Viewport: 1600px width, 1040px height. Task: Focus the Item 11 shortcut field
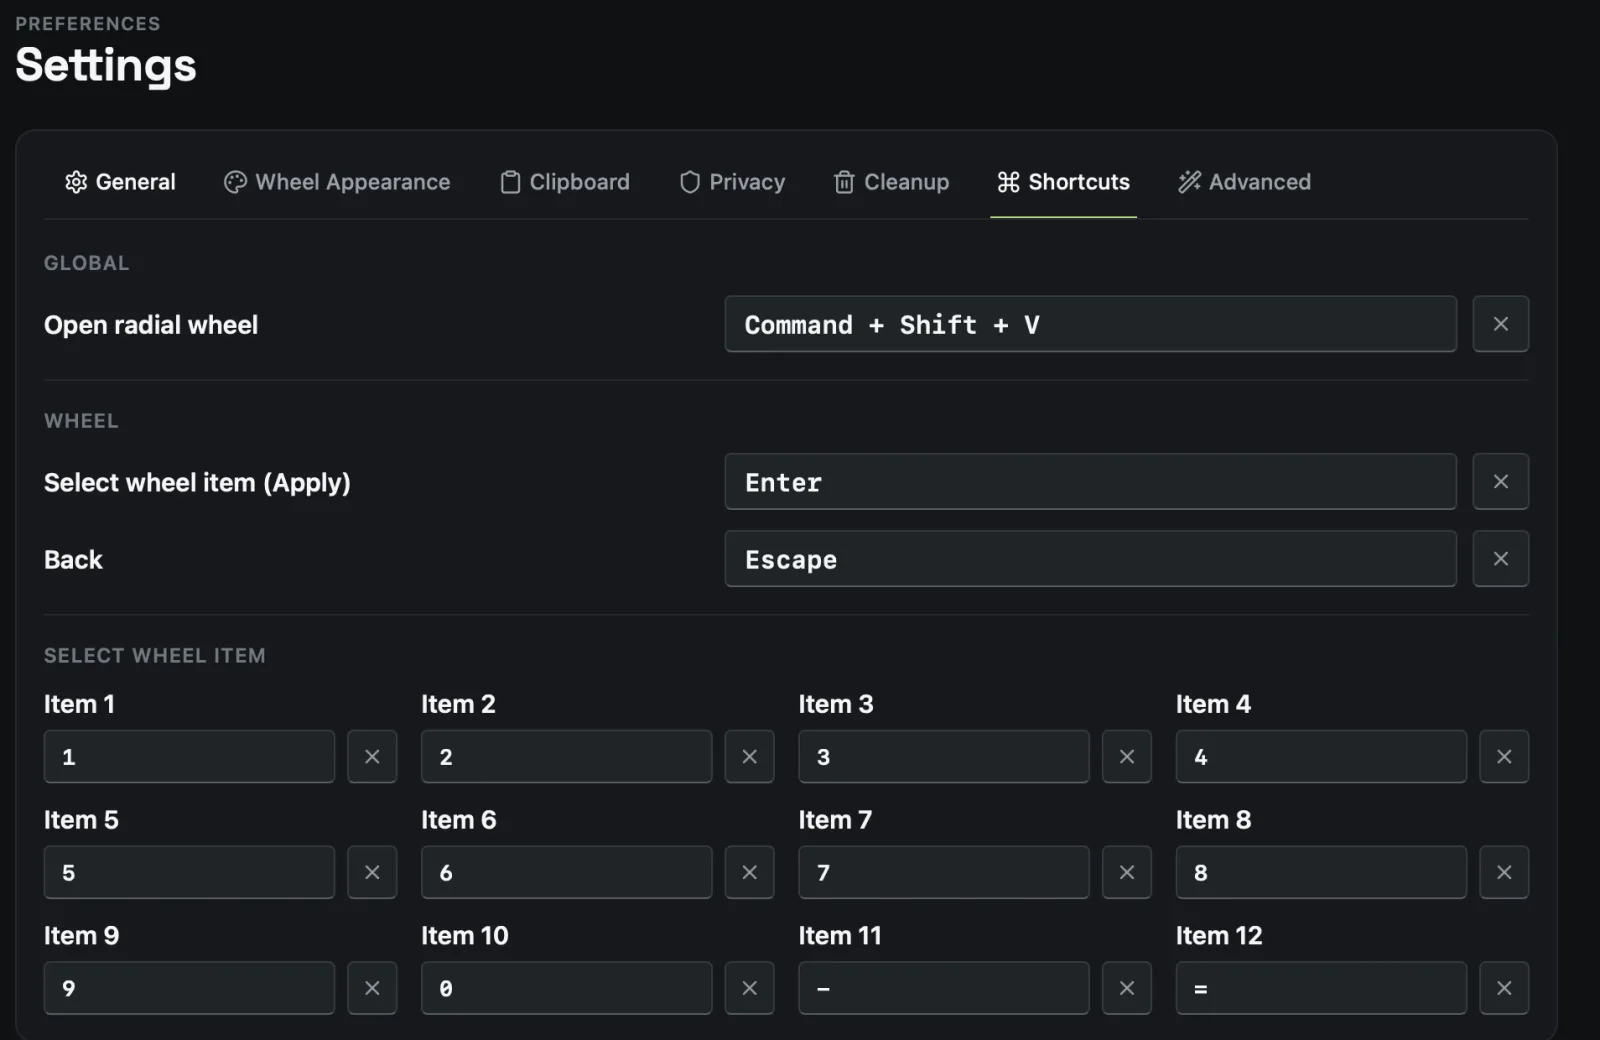[944, 988]
